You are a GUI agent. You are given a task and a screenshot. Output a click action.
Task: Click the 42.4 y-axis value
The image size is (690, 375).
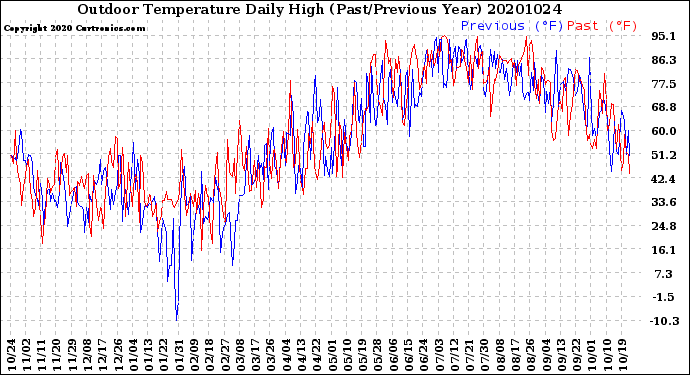click(663, 179)
